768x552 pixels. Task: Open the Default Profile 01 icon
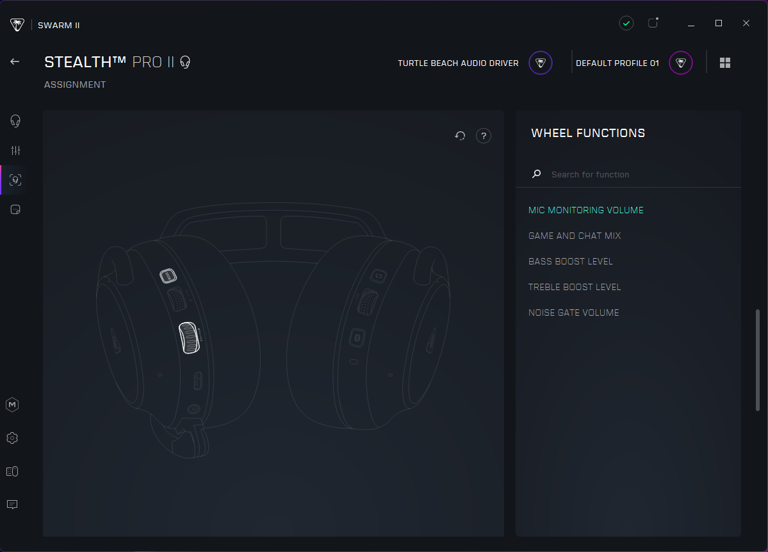coord(680,63)
